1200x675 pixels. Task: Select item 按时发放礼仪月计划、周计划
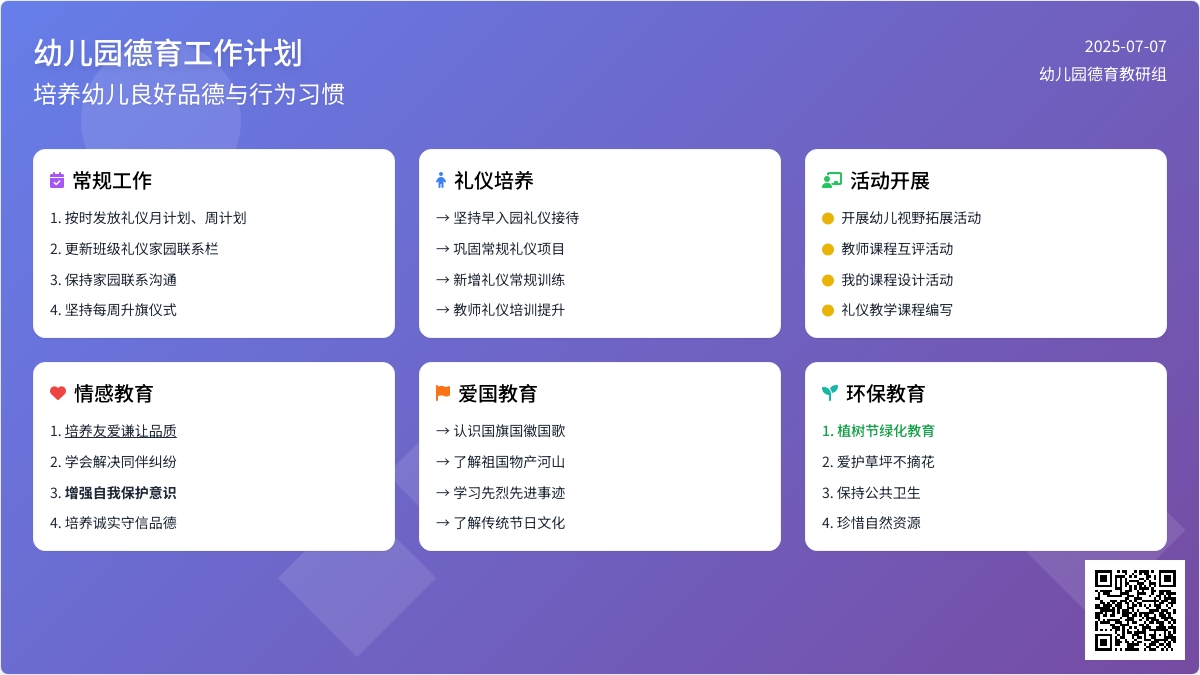point(148,218)
